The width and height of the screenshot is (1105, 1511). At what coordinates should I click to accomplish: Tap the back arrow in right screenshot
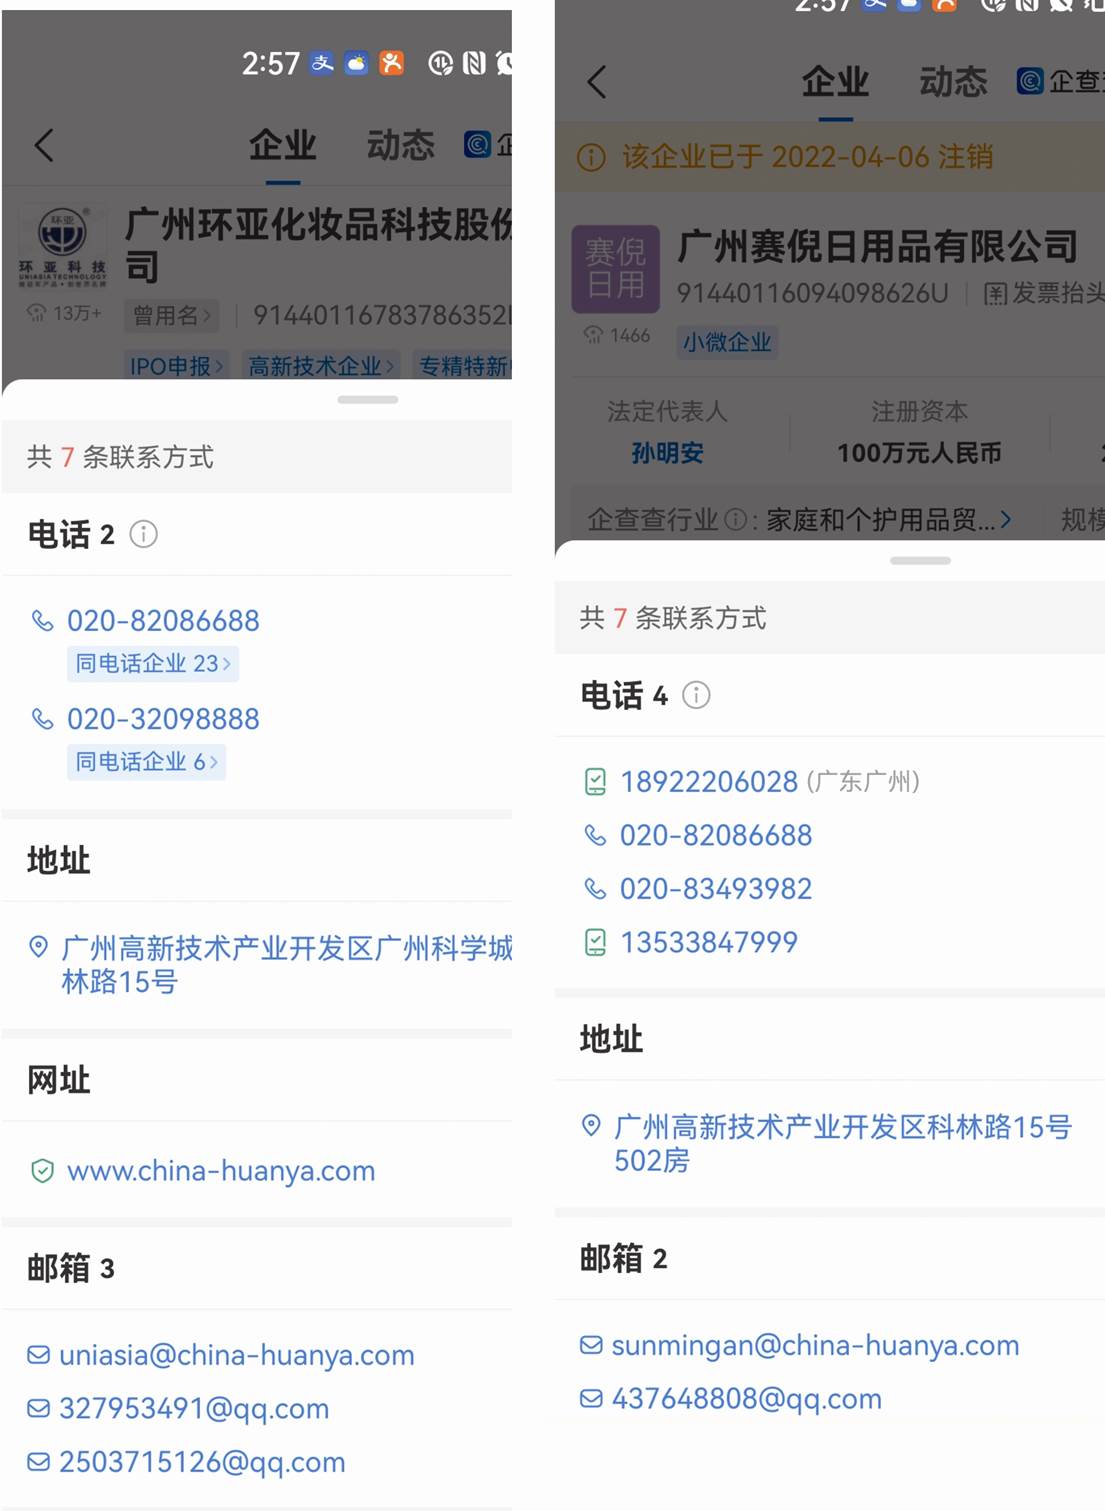tap(597, 82)
